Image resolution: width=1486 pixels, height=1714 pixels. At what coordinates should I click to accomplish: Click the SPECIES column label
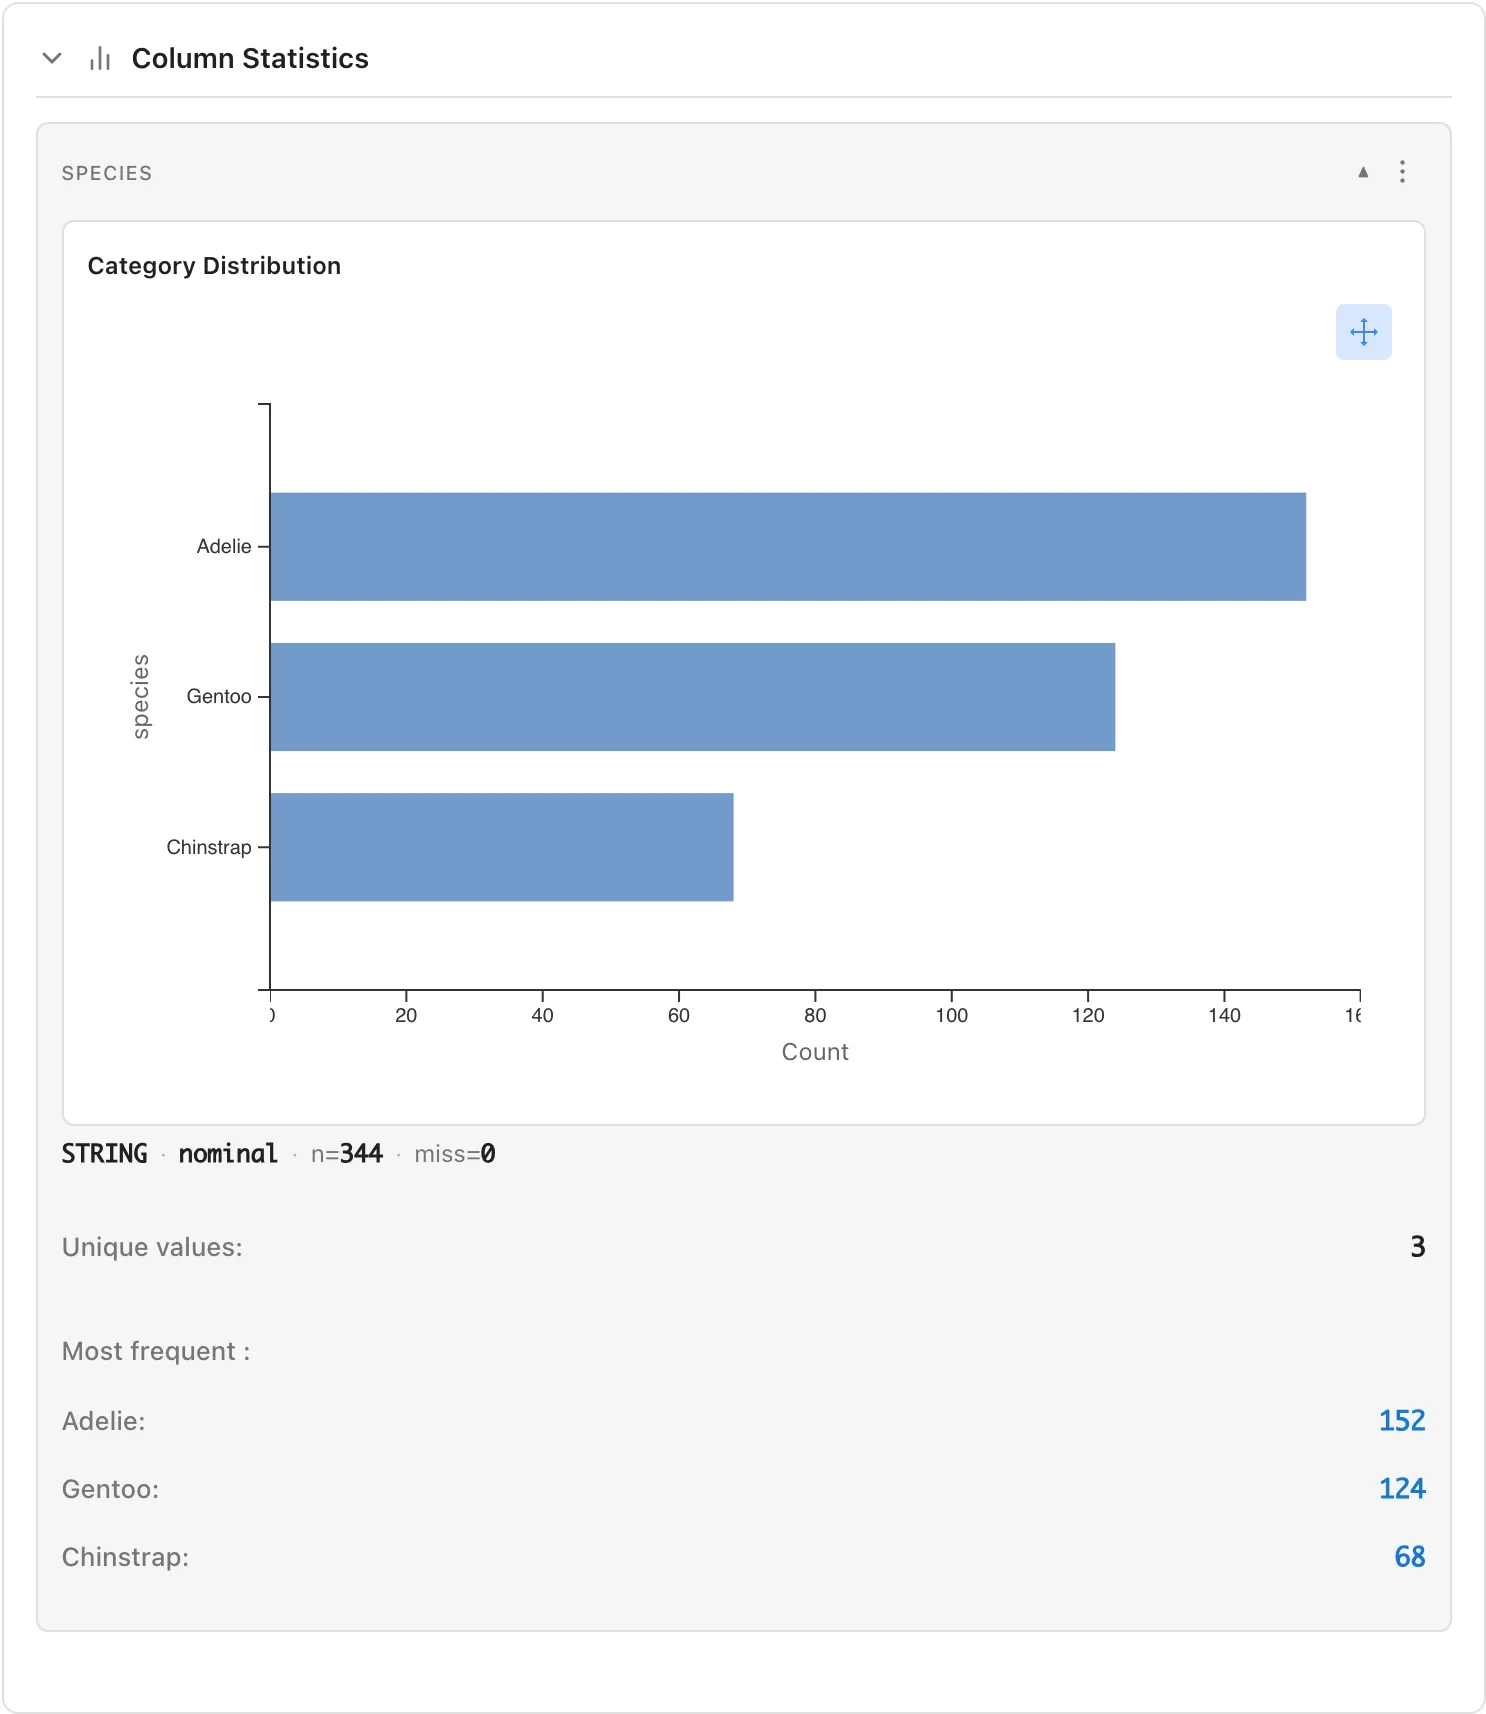point(107,173)
